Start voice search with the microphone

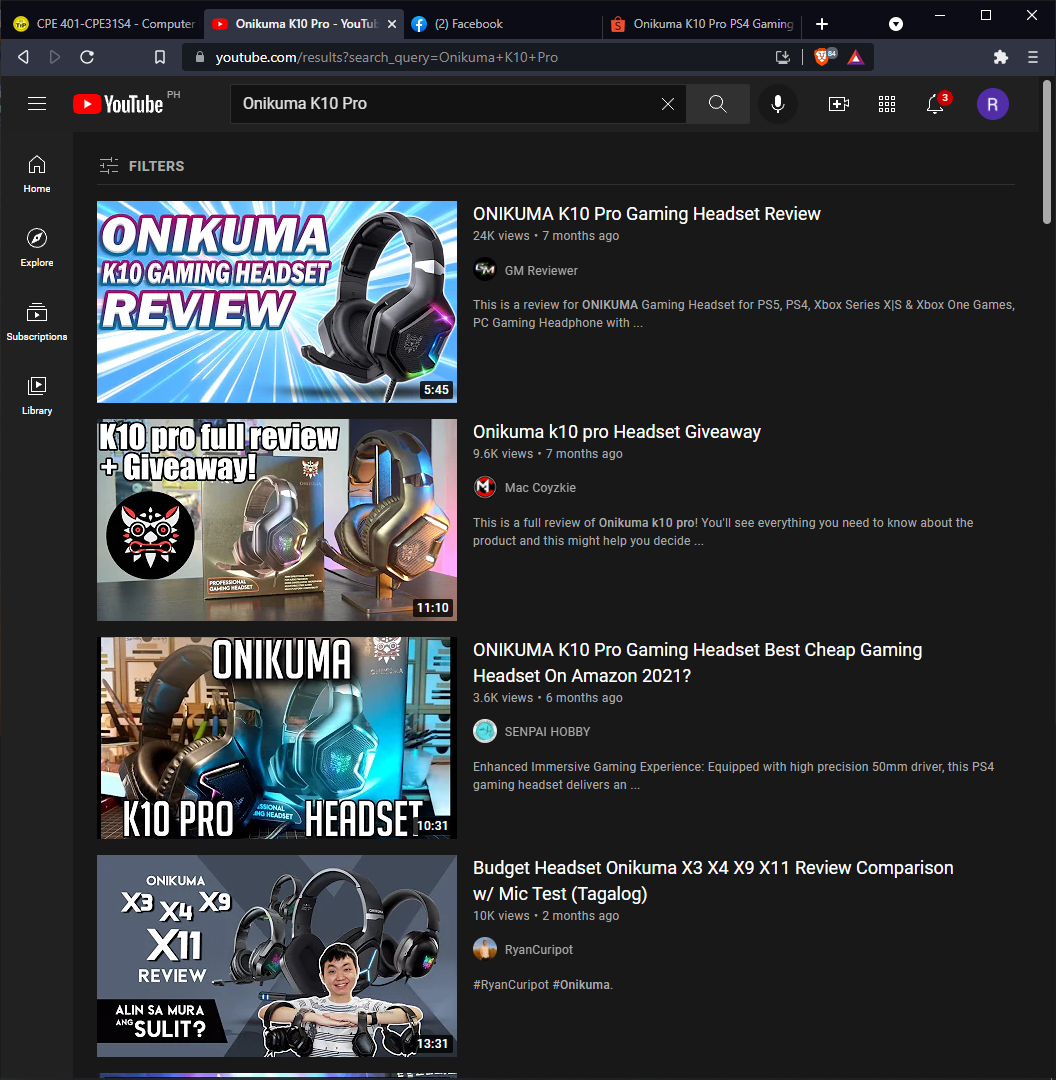click(778, 104)
